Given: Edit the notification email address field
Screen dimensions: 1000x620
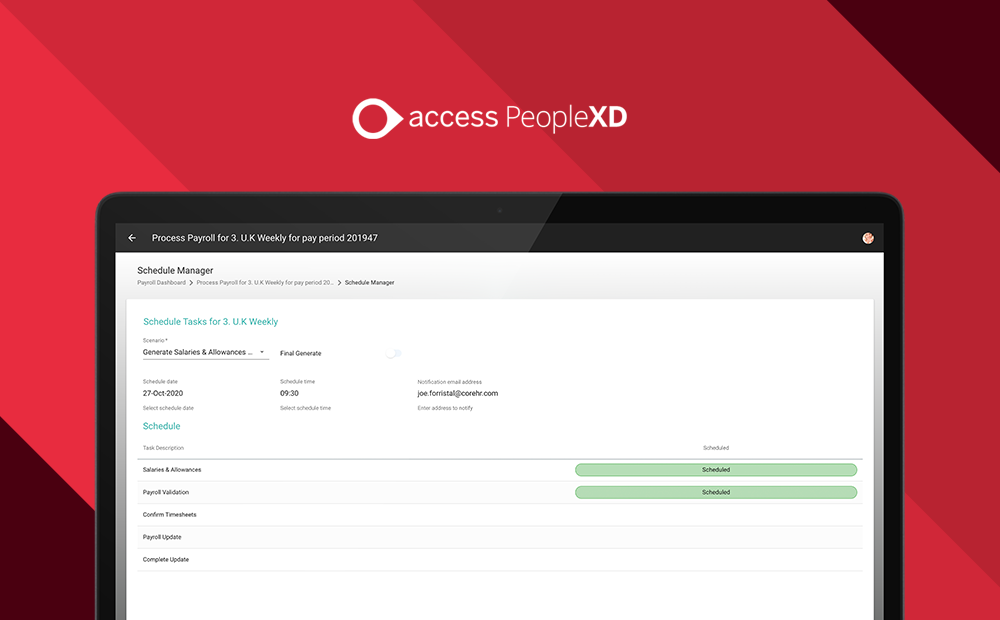Looking at the screenshot, I should [457, 394].
